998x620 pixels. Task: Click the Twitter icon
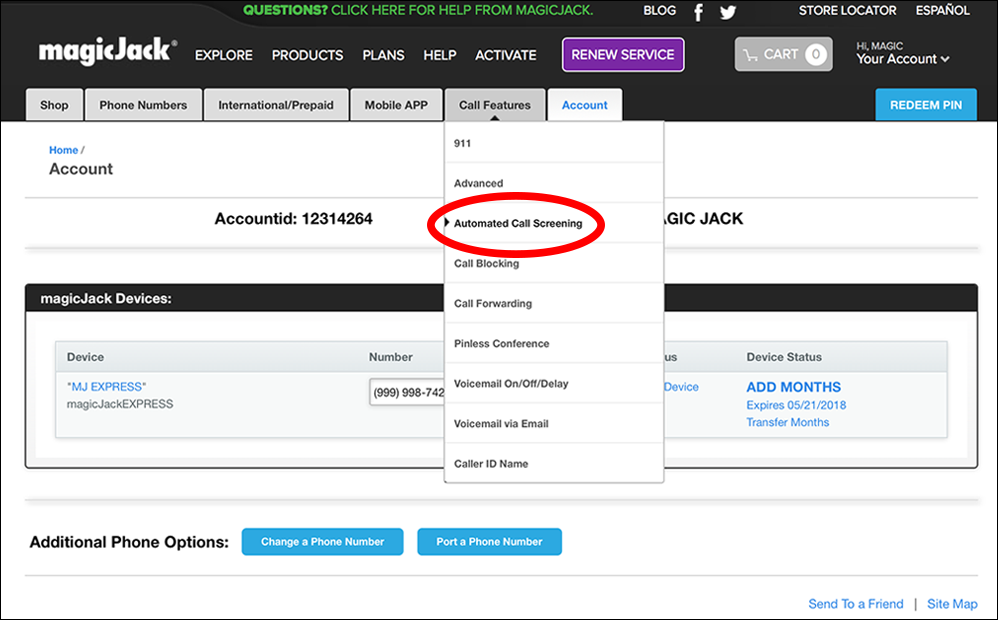(x=727, y=11)
